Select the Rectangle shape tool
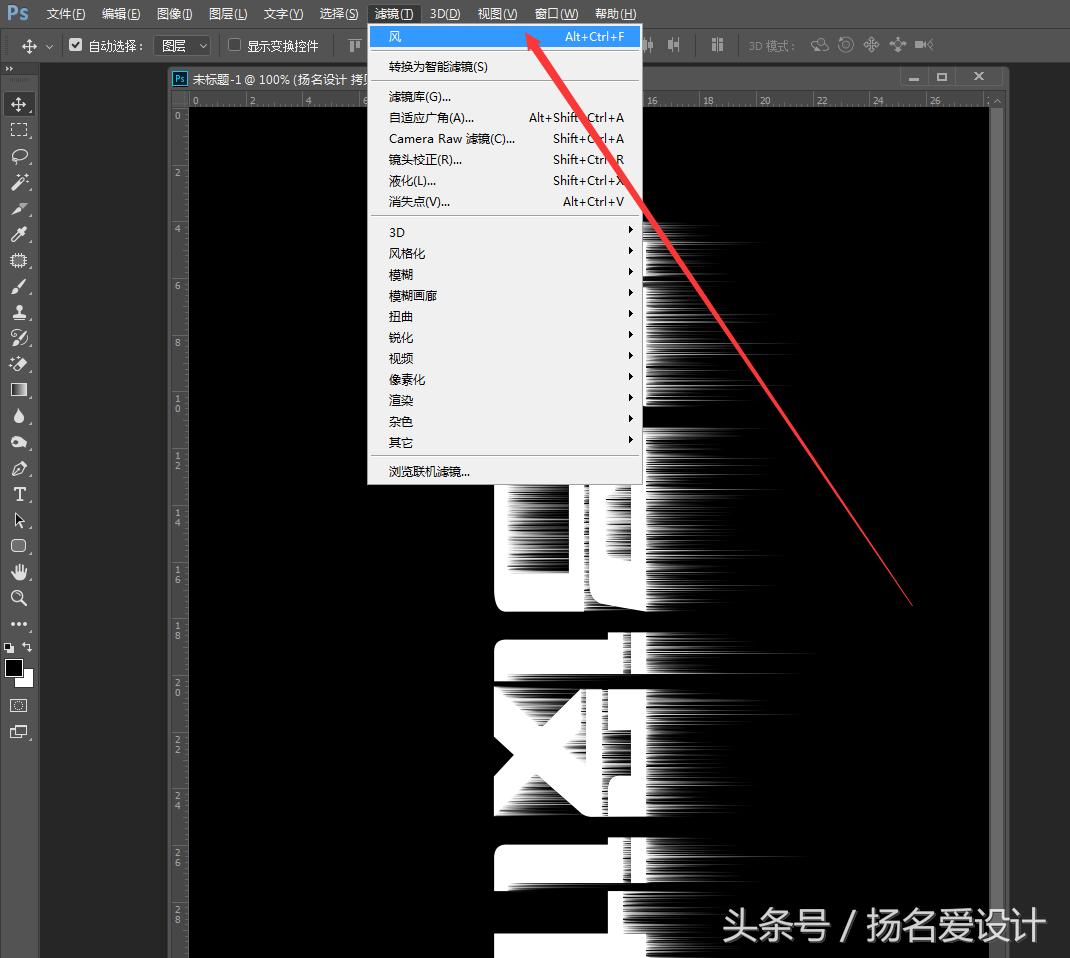The width and height of the screenshot is (1070, 958). pos(20,546)
